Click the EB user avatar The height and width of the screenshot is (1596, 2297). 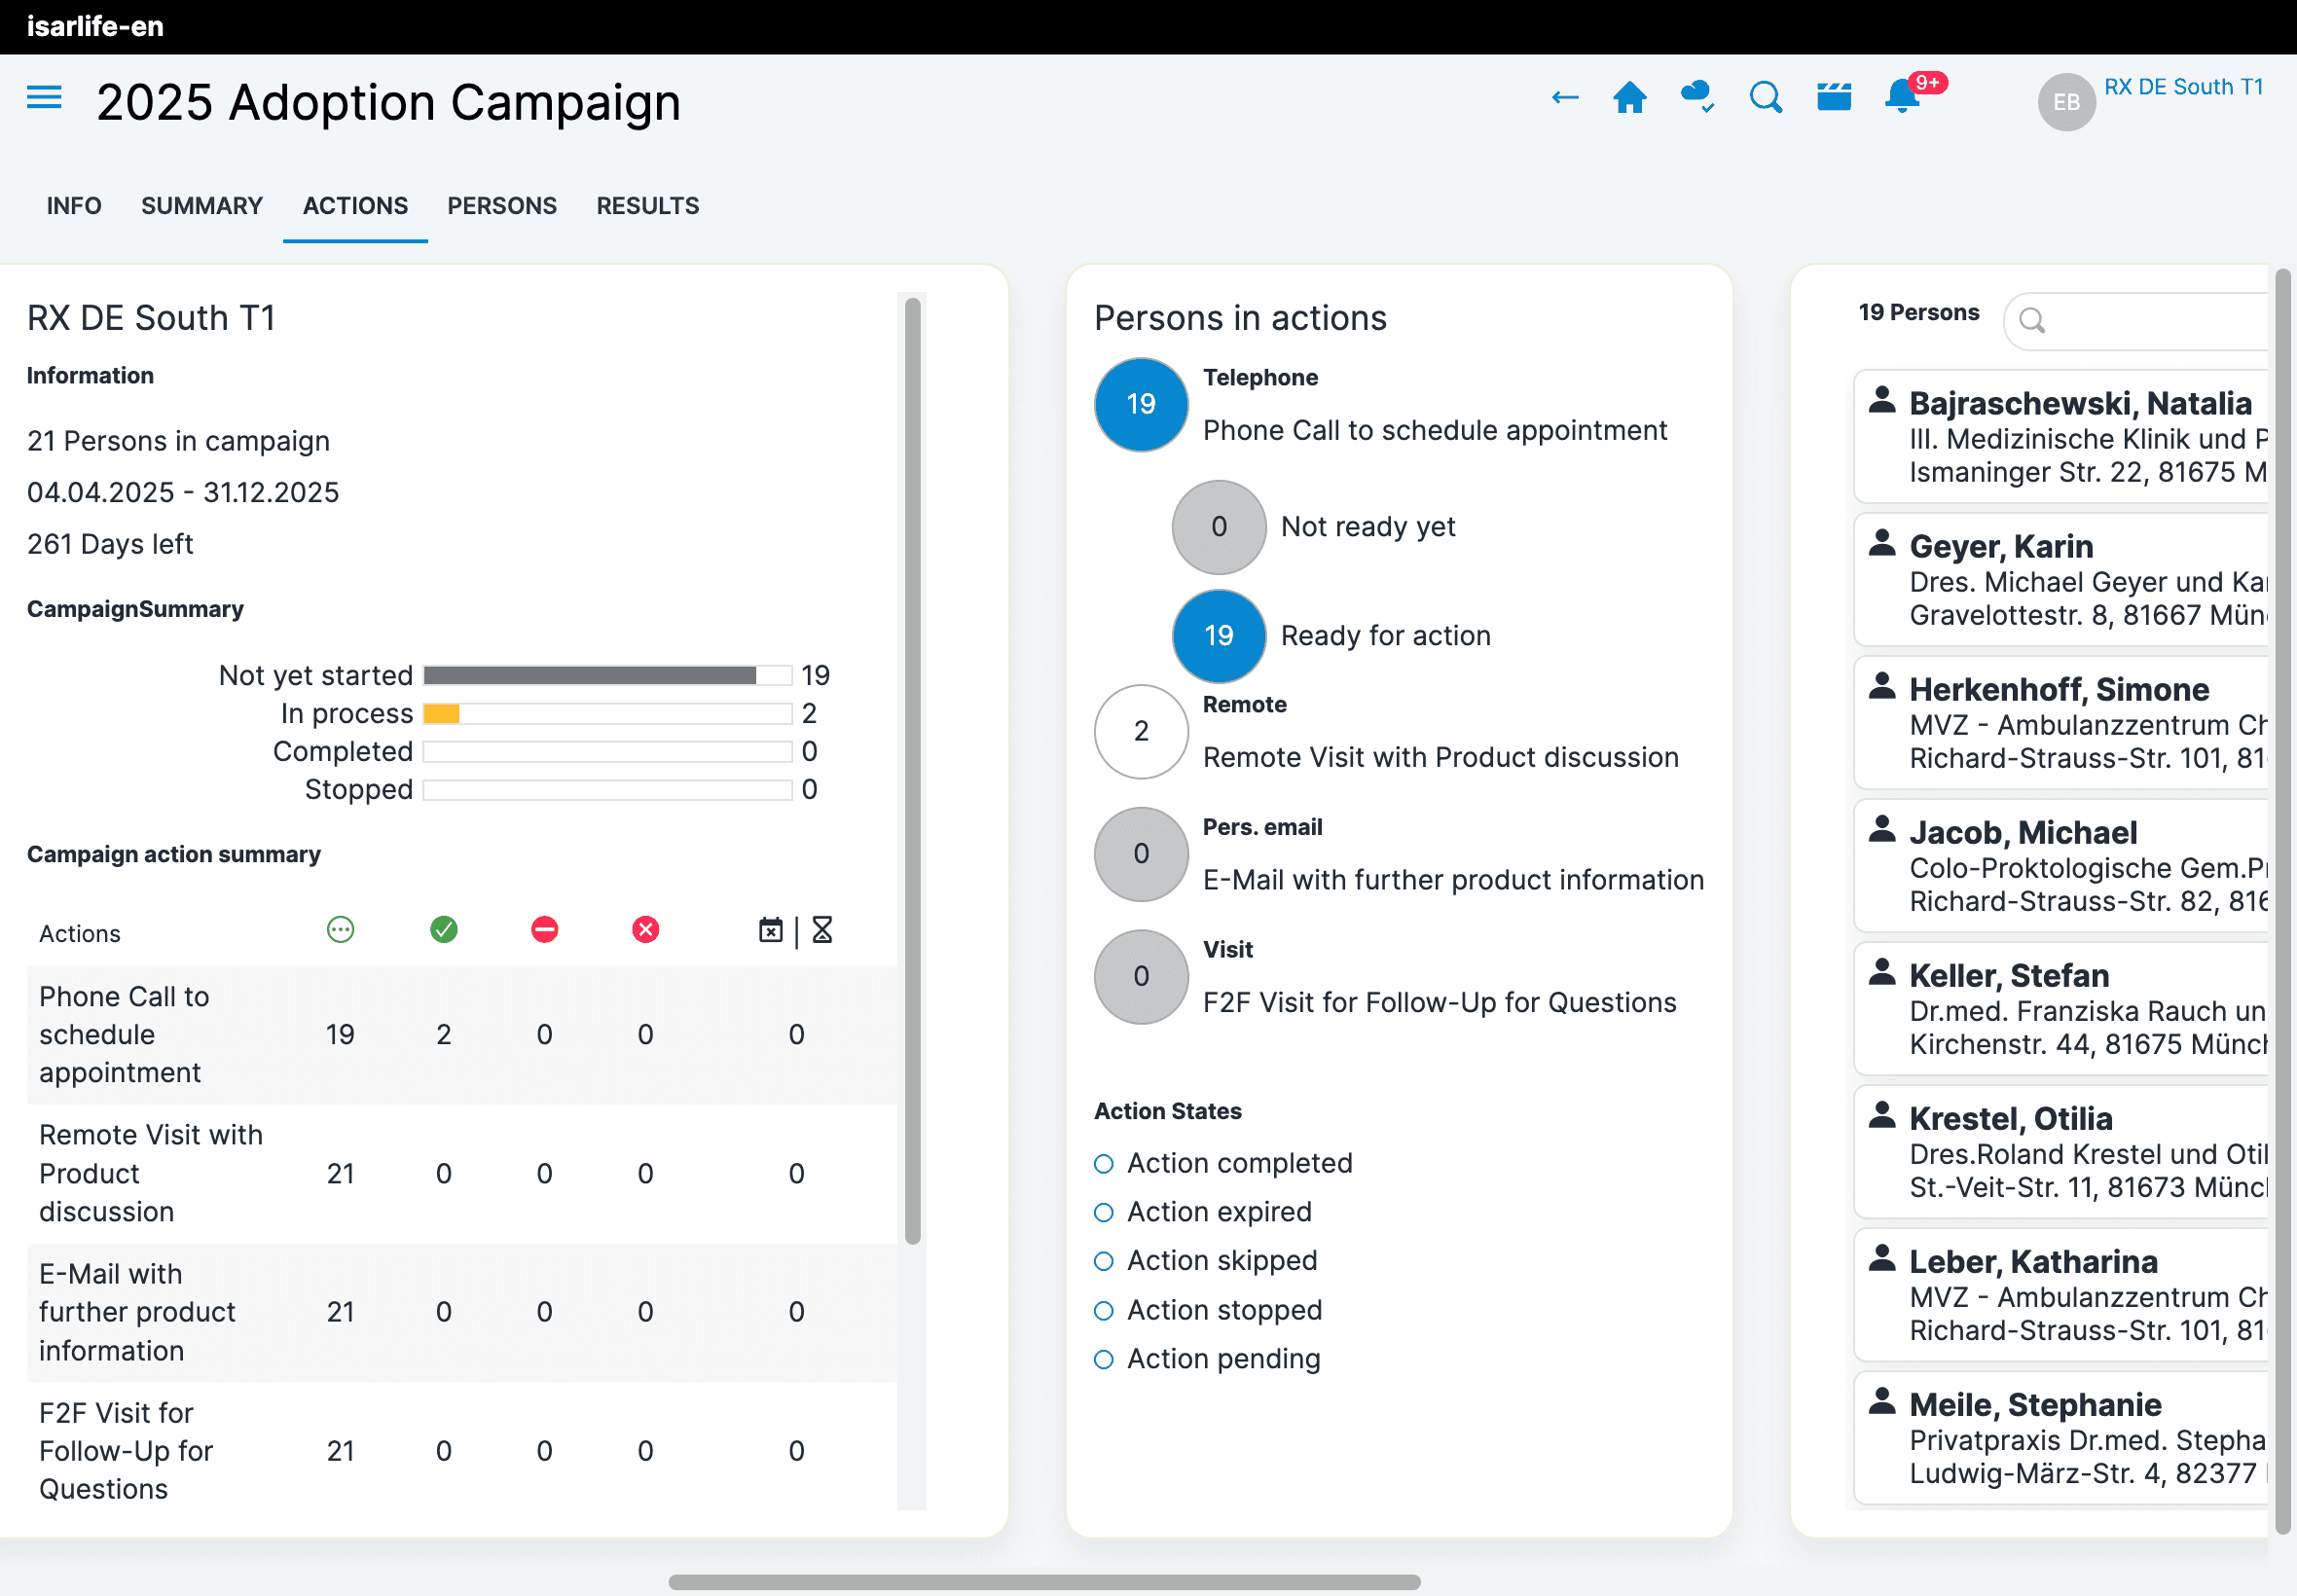pos(2065,102)
